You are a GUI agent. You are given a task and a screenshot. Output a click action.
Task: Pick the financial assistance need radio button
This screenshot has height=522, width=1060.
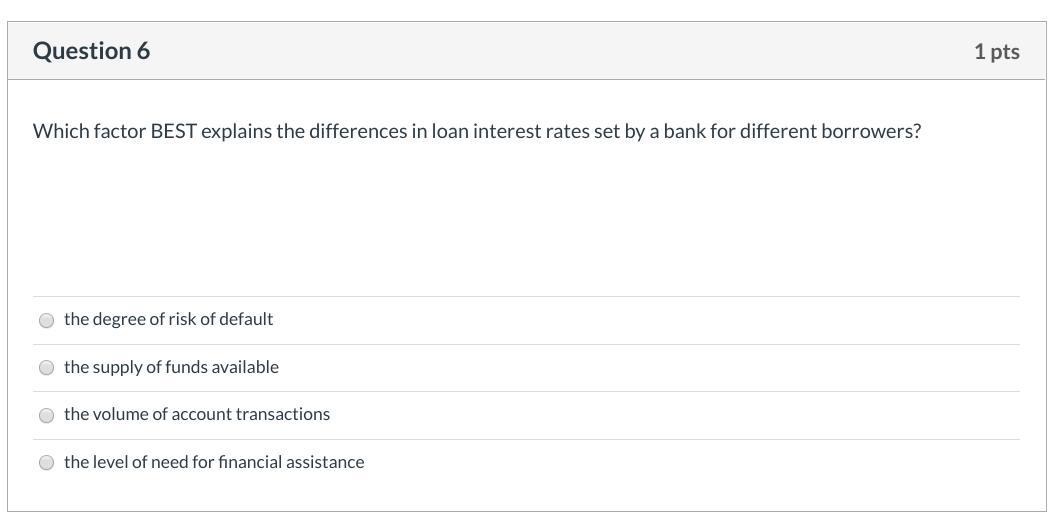coord(46,462)
